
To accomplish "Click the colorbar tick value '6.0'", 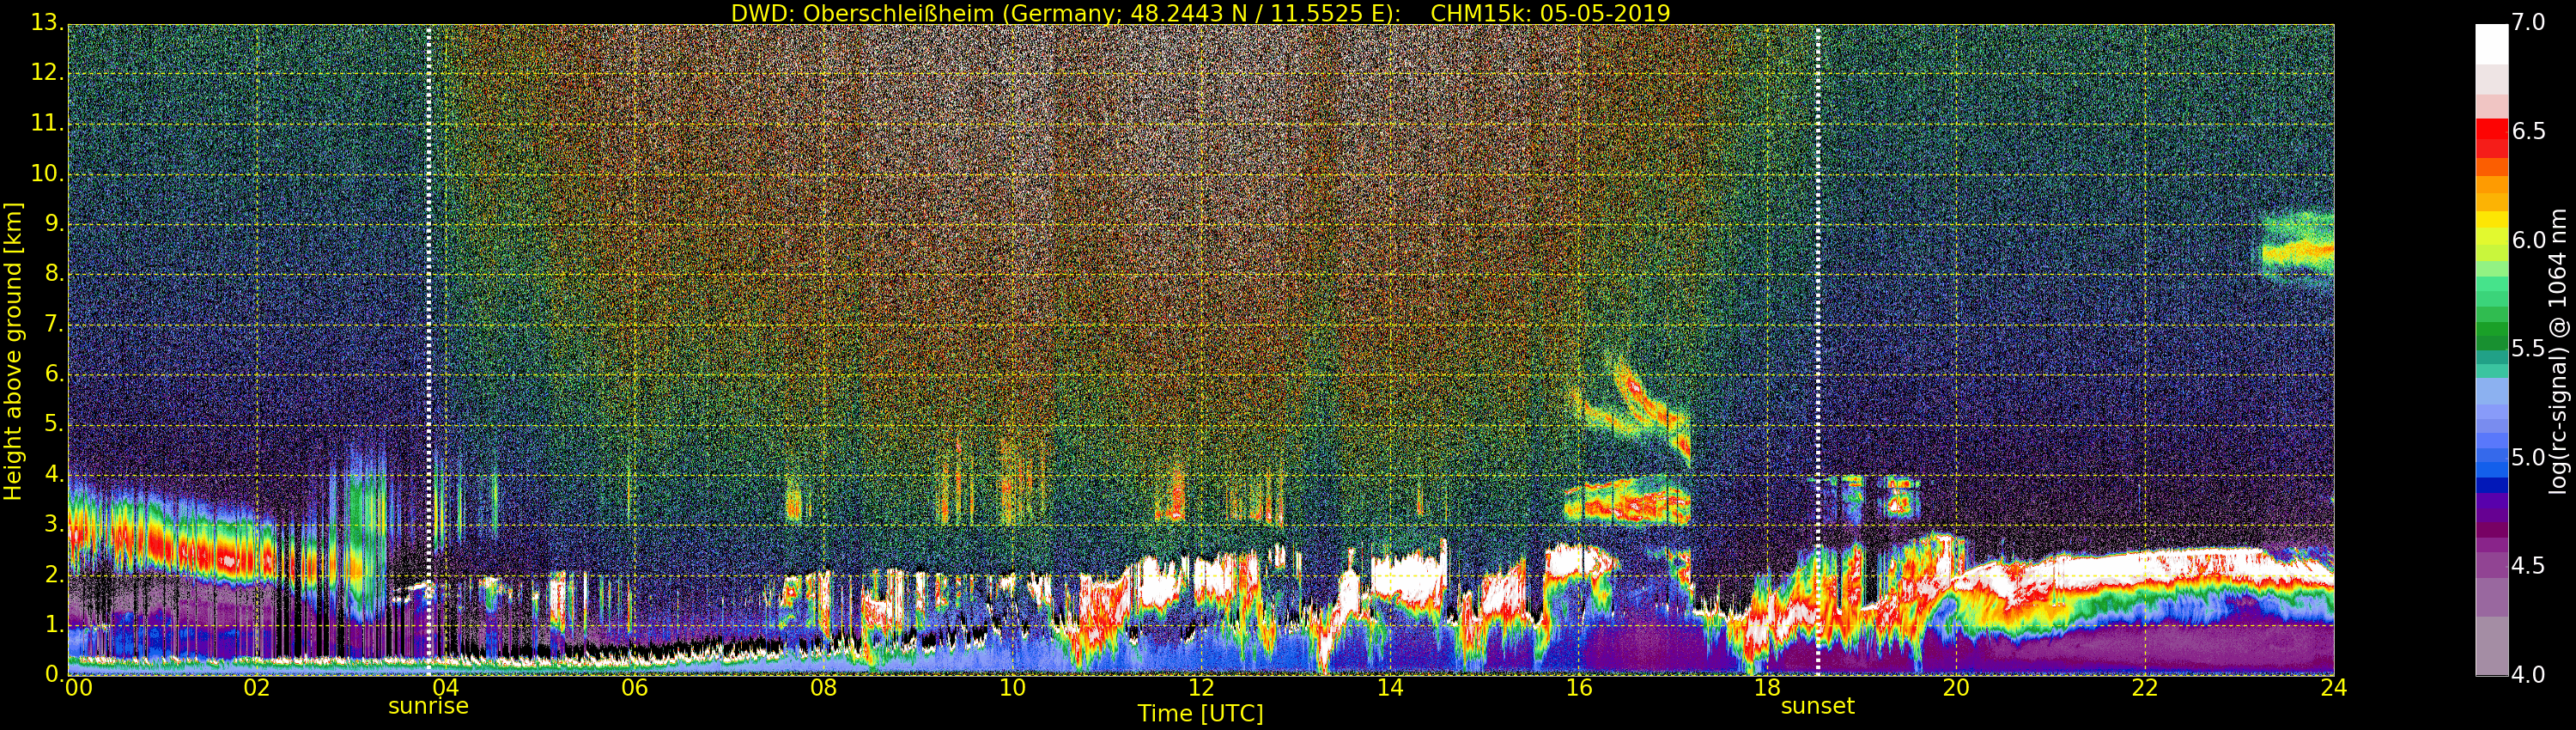I will tap(2529, 241).
